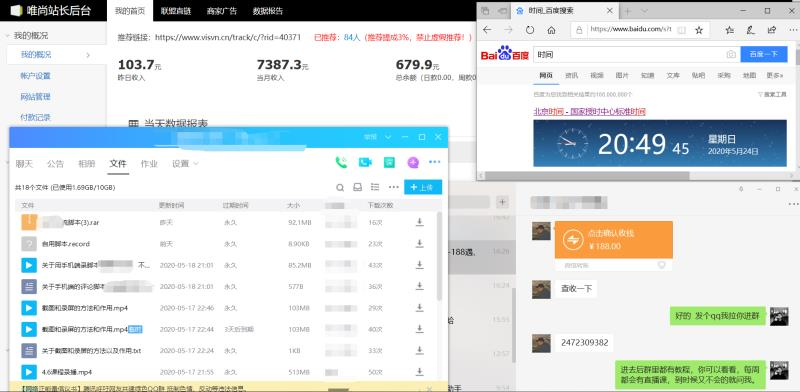Open the blue three-dot more menu in group window
The width and height of the screenshot is (800, 392).
435,162
